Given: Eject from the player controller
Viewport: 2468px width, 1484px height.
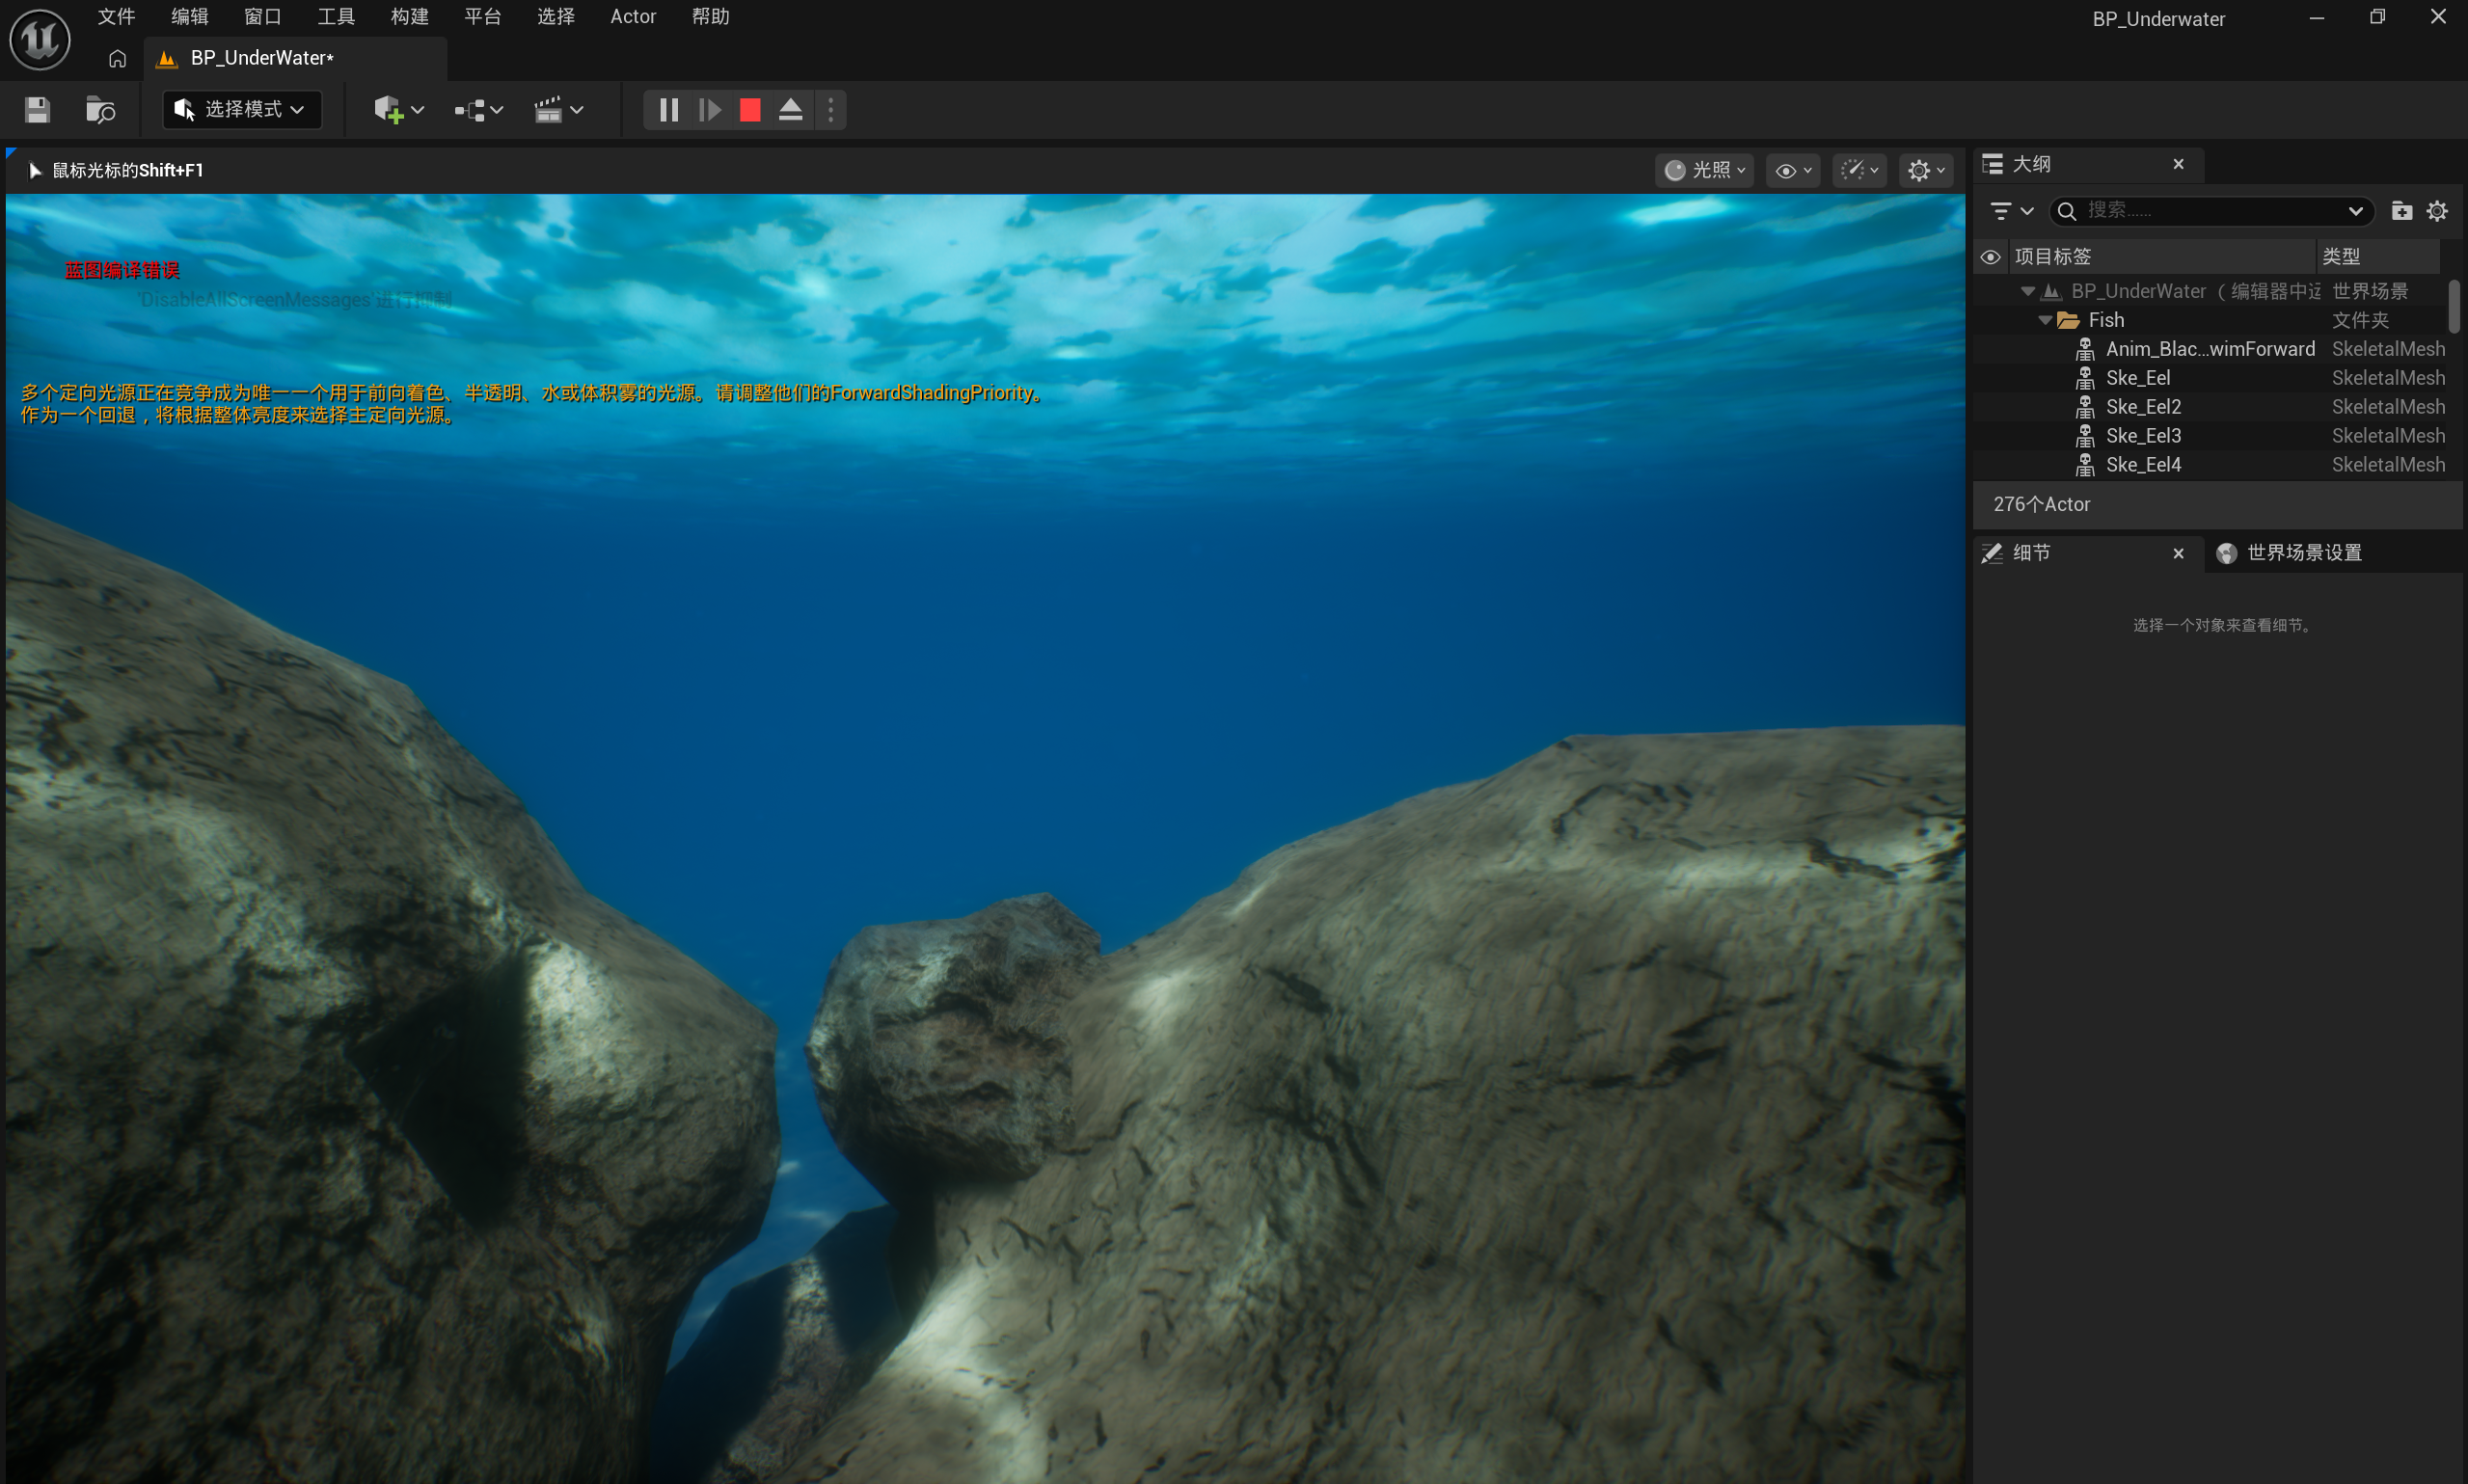Looking at the screenshot, I should tap(791, 110).
